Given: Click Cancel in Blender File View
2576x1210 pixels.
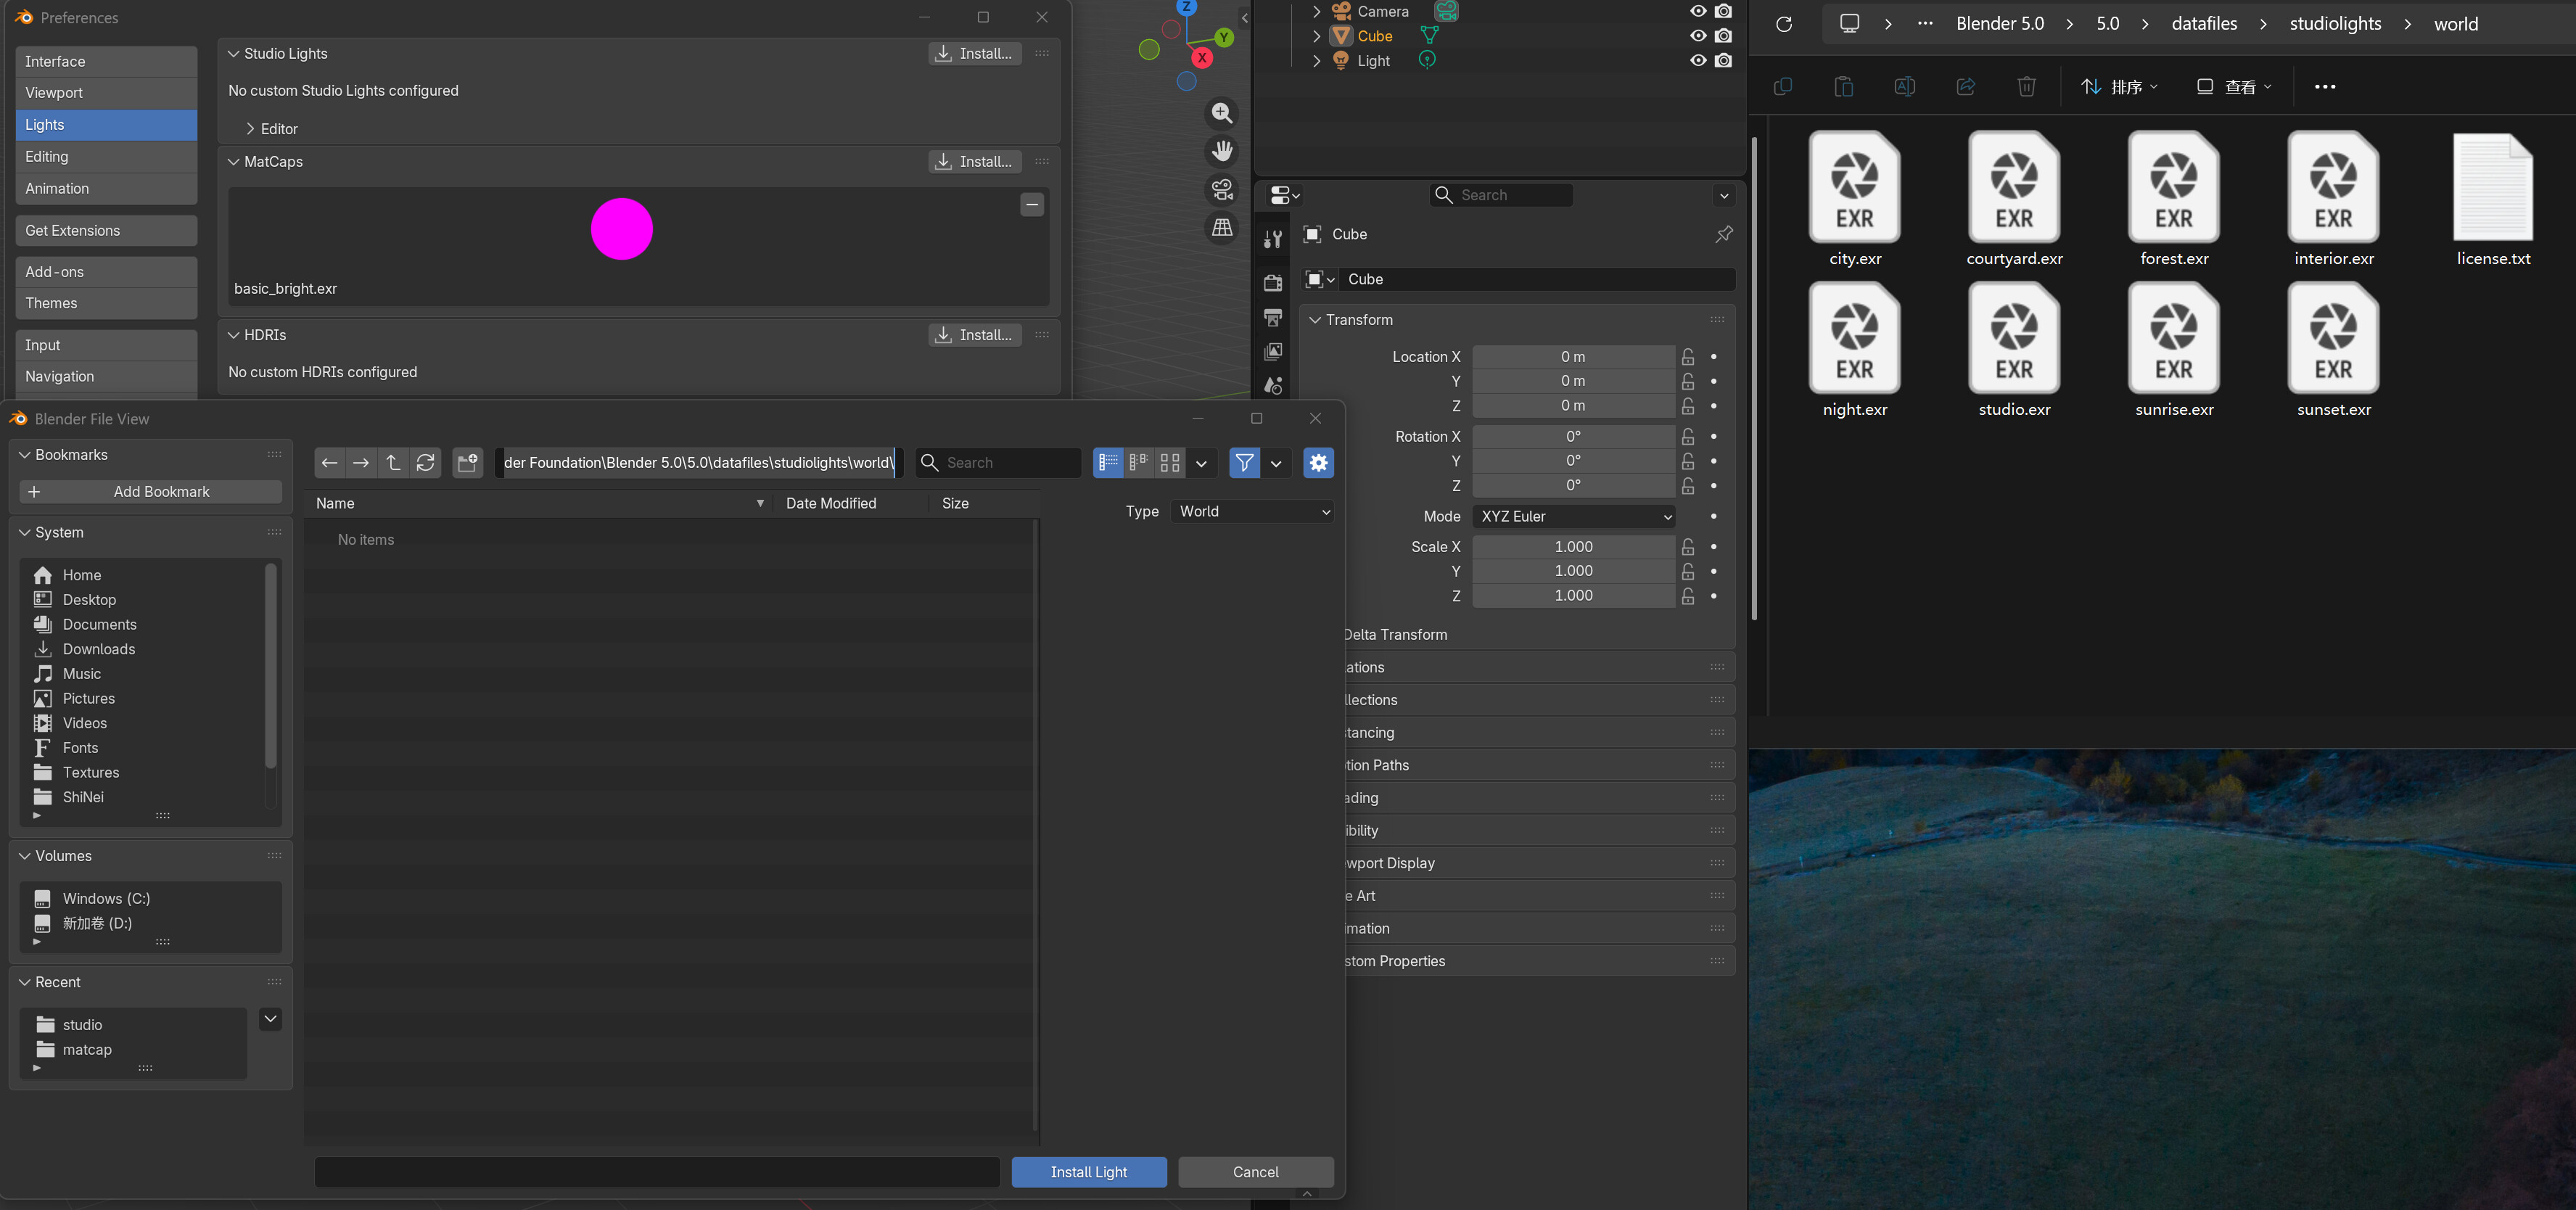Looking at the screenshot, I should 1256,1172.
